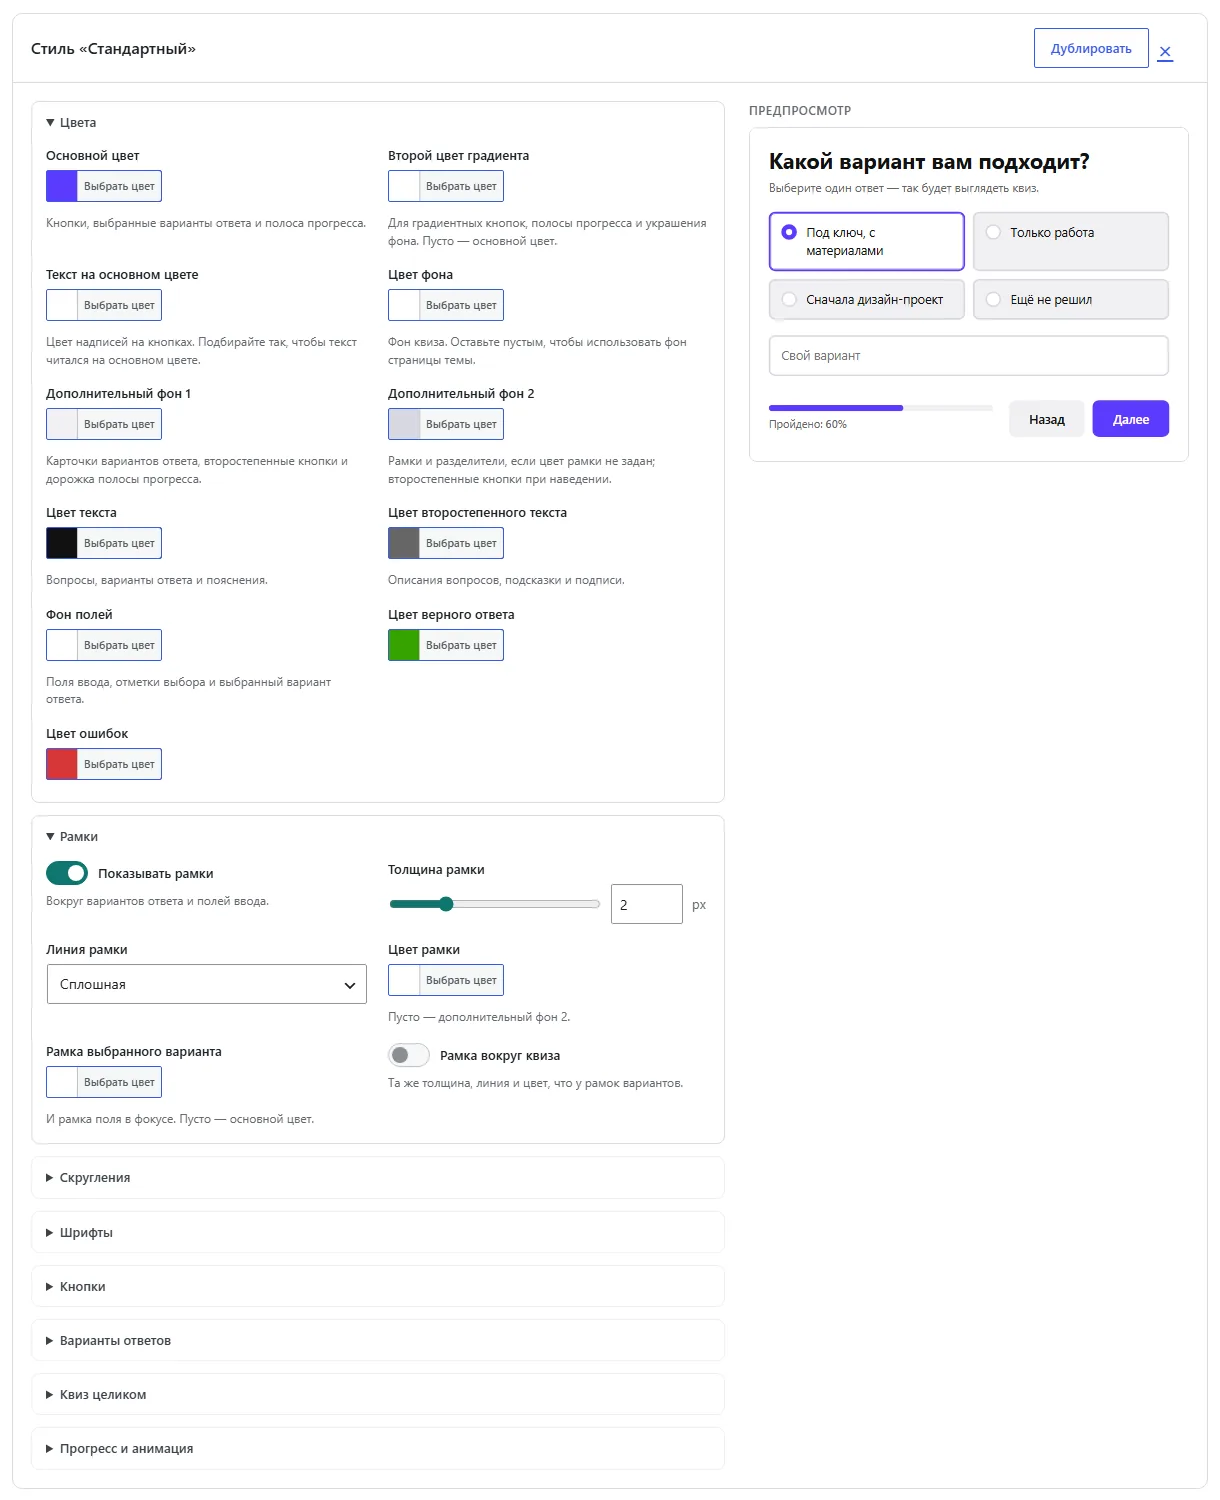The image size is (1220, 1500).
Task: Choose color for Цвет фона
Action: [446, 305]
